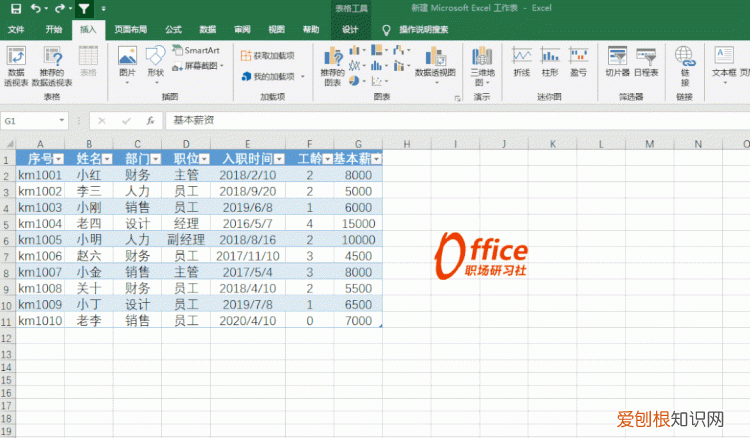The height and width of the screenshot is (438, 750).
Task: Get add-ins (获取加载项)
Action: (x=267, y=55)
